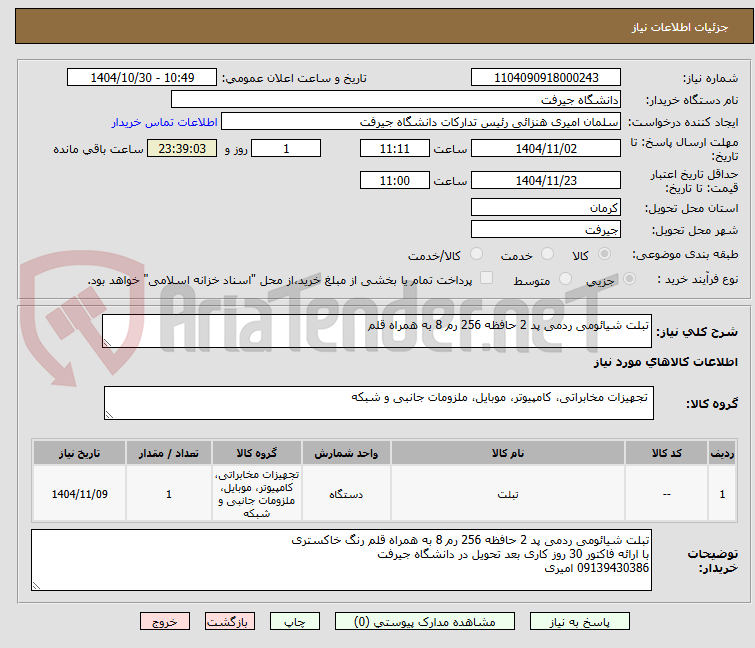Click the گروه کالا textarea
The image size is (755, 648).
pos(378,403)
